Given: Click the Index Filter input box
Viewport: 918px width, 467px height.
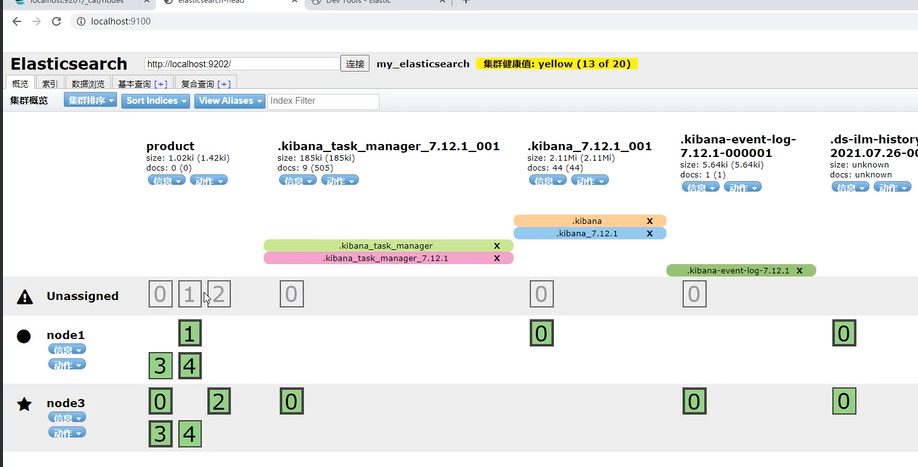Looking at the screenshot, I should [323, 101].
